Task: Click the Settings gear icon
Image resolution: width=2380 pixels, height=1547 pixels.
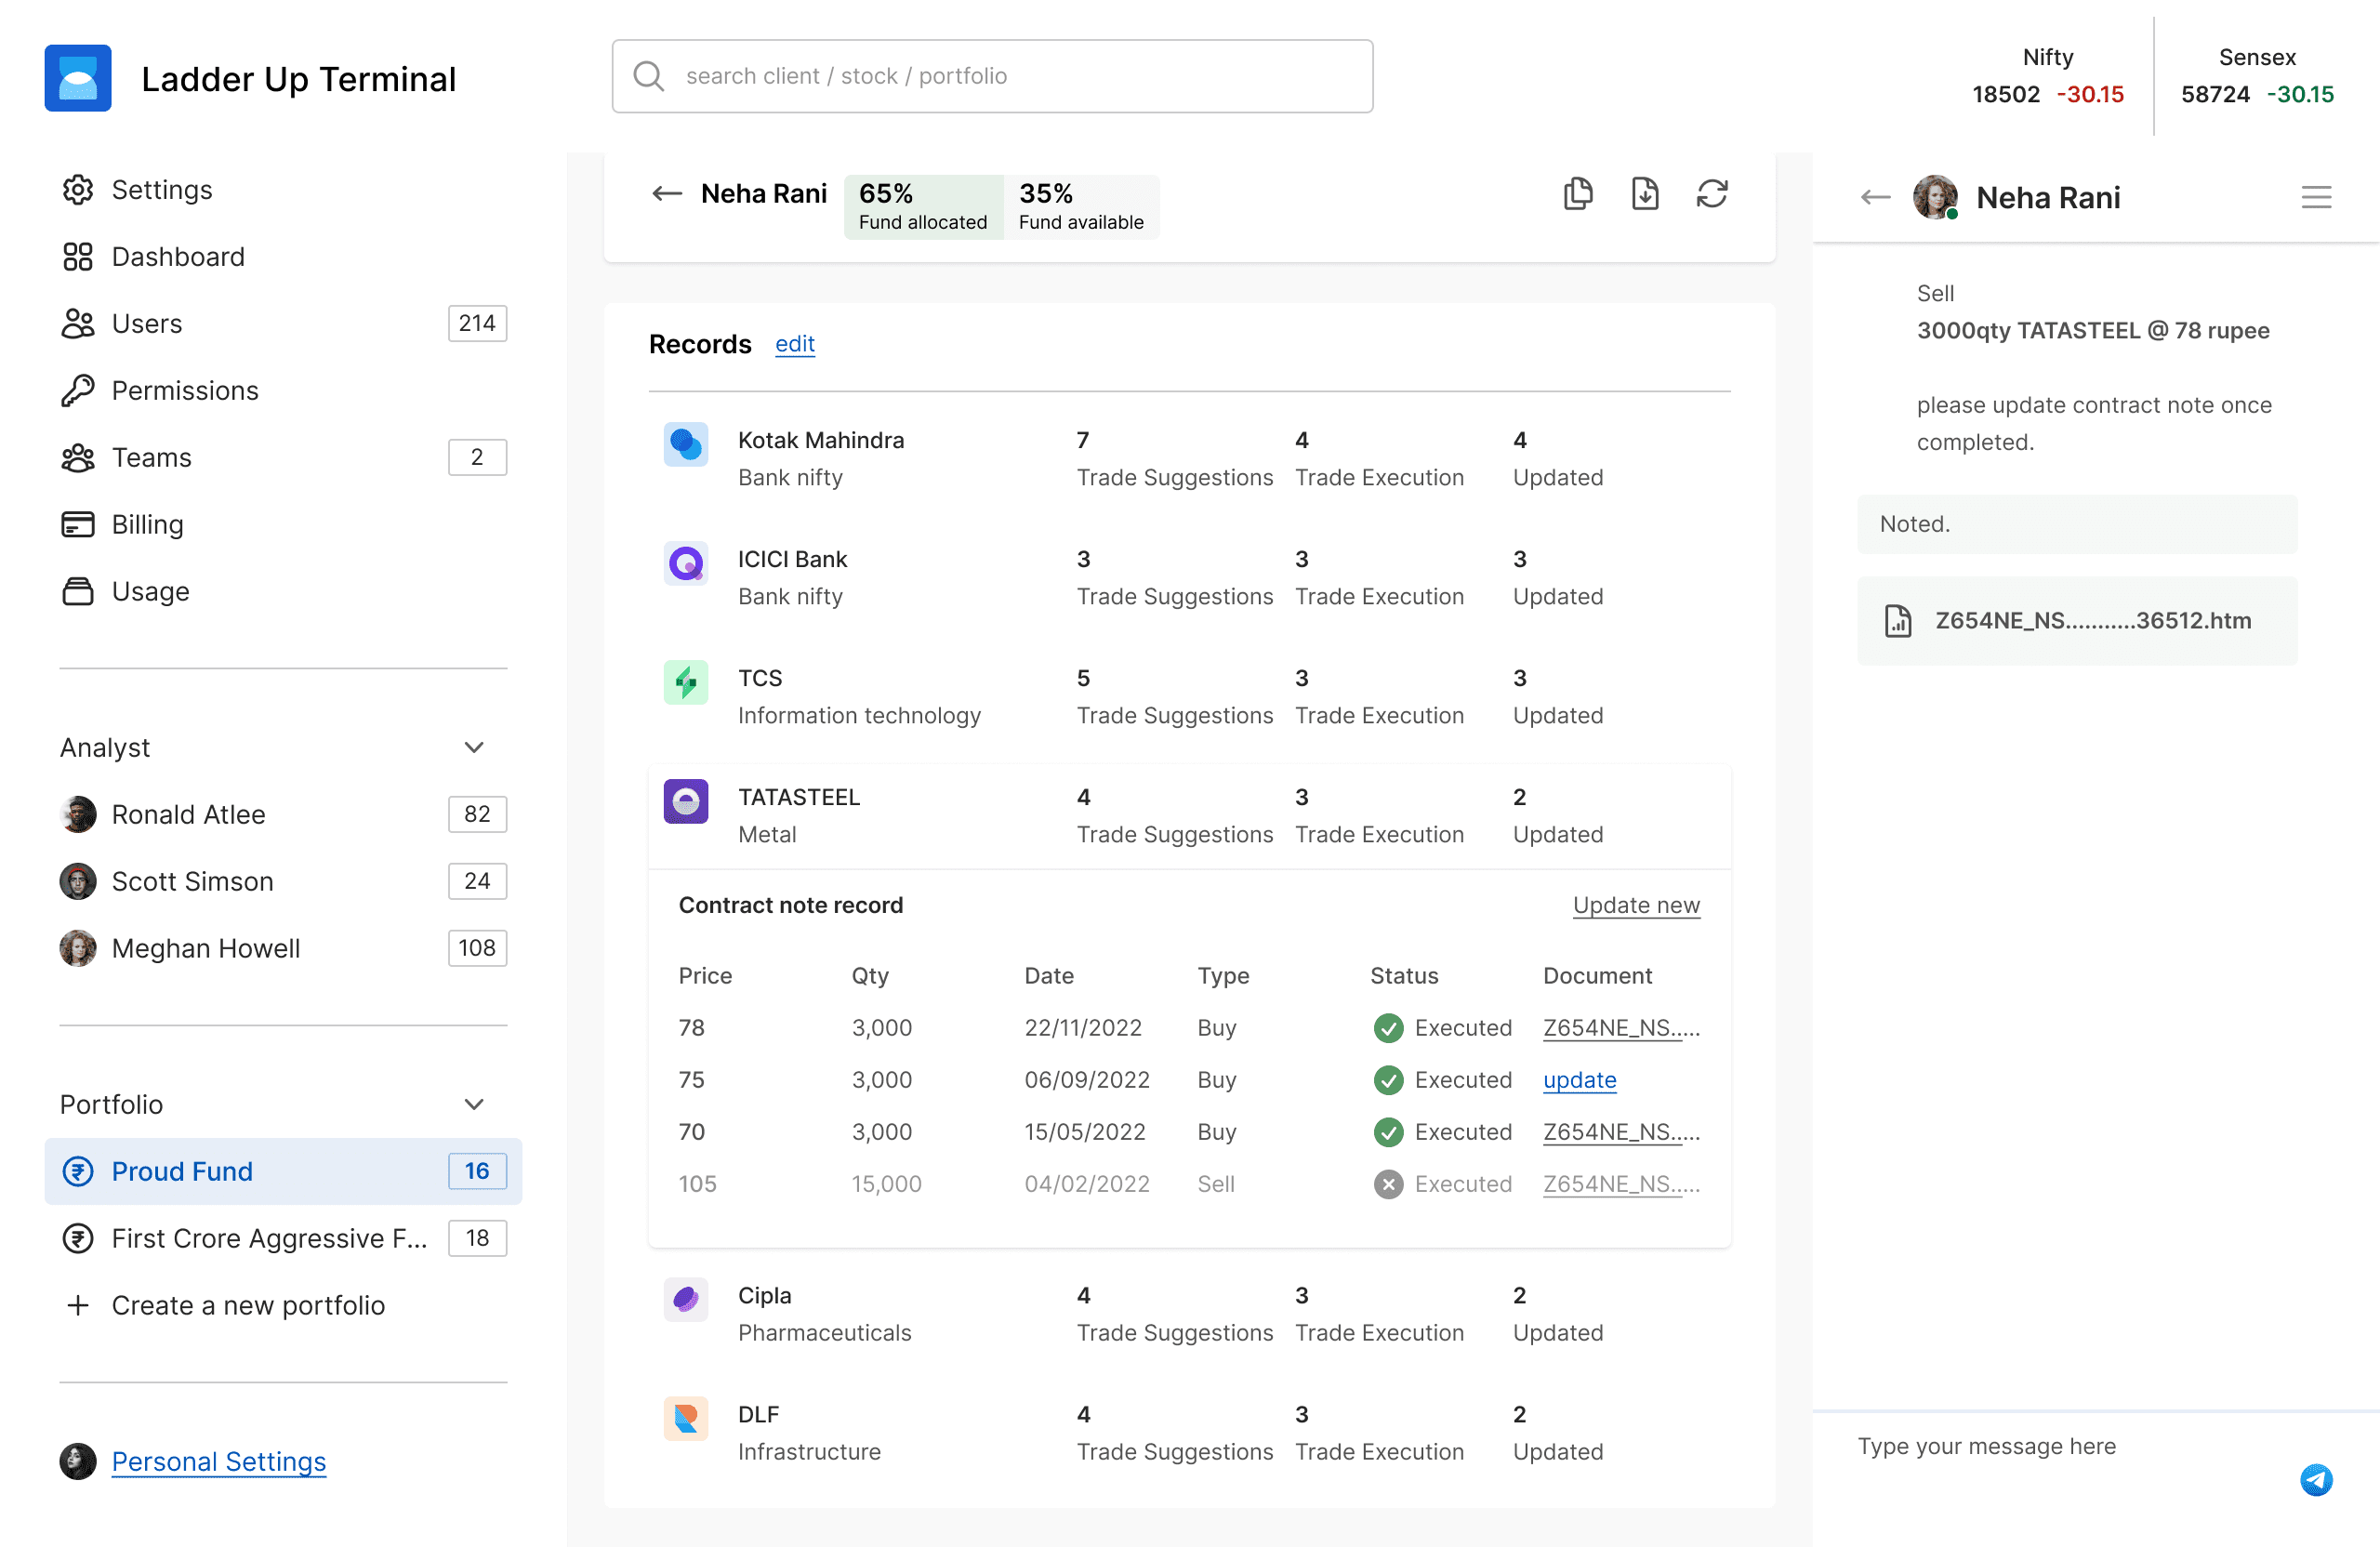Action: click(x=78, y=190)
